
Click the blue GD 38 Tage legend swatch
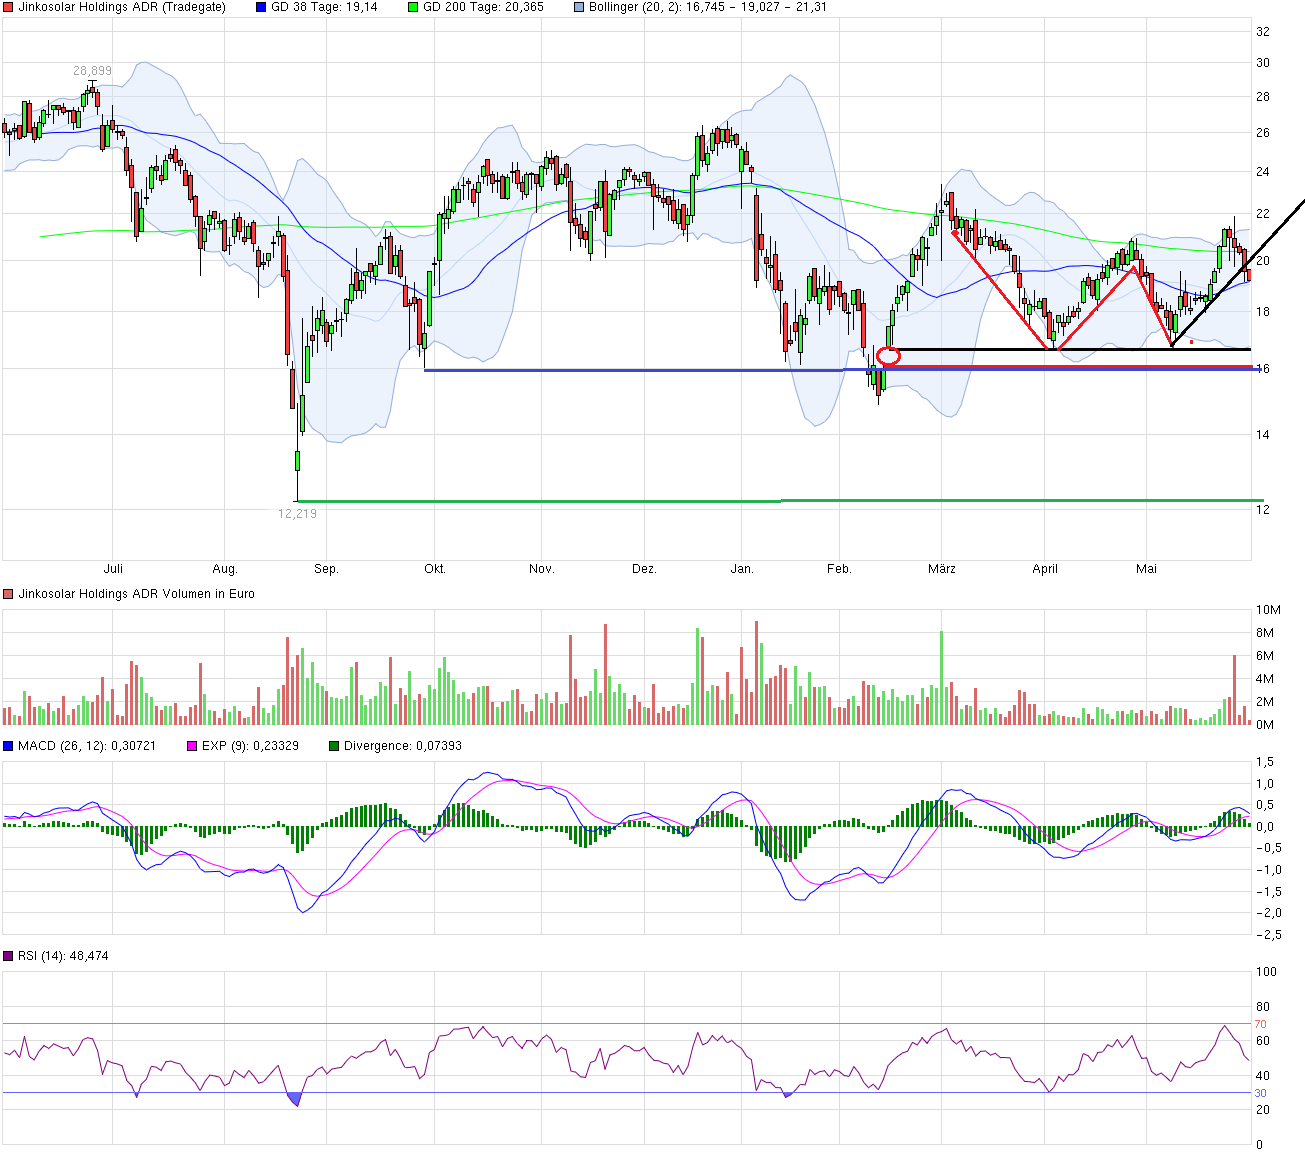pyautogui.click(x=262, y=7)
